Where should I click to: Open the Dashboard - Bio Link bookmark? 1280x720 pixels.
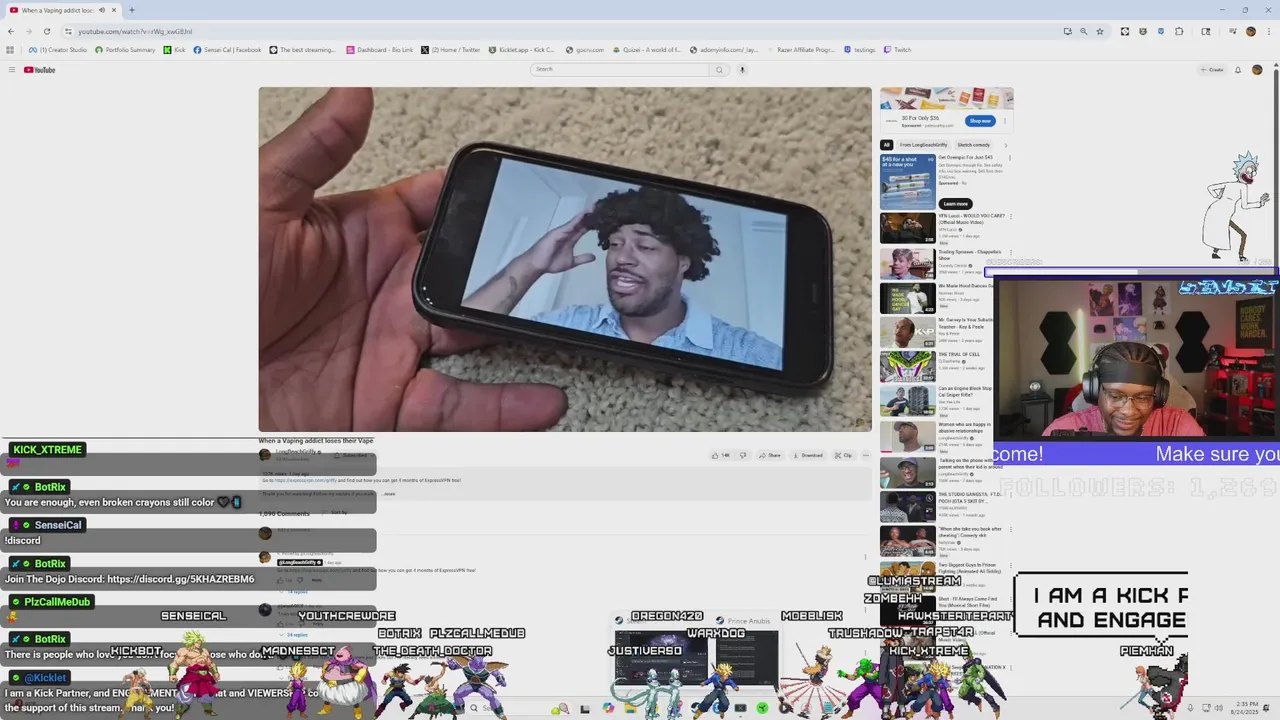[380, 50]
